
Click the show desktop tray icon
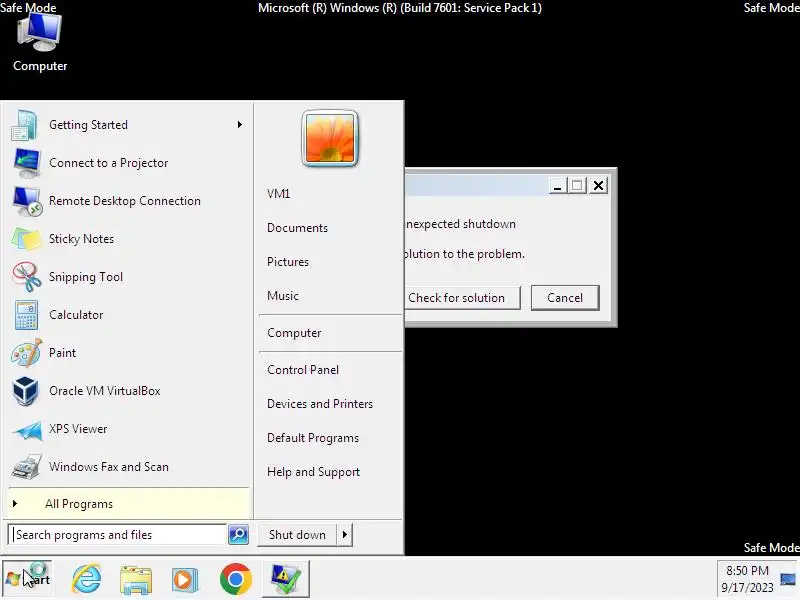pos(788,579)
